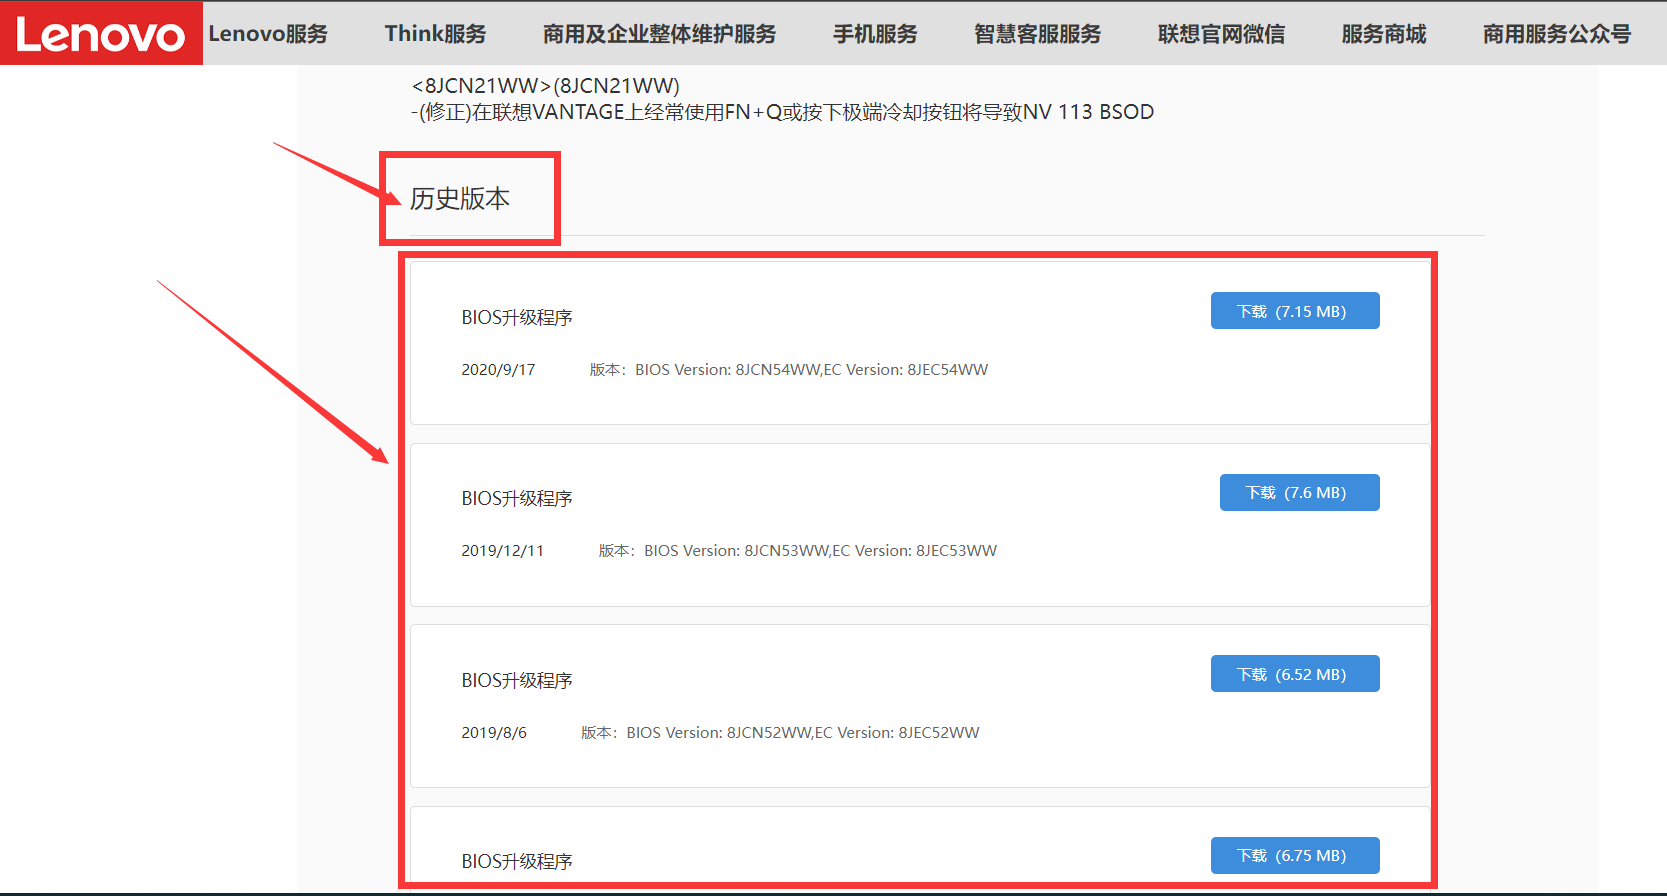
Task: Open the 商用服务公众号 menu item
Action: (x=1556, y=34)
